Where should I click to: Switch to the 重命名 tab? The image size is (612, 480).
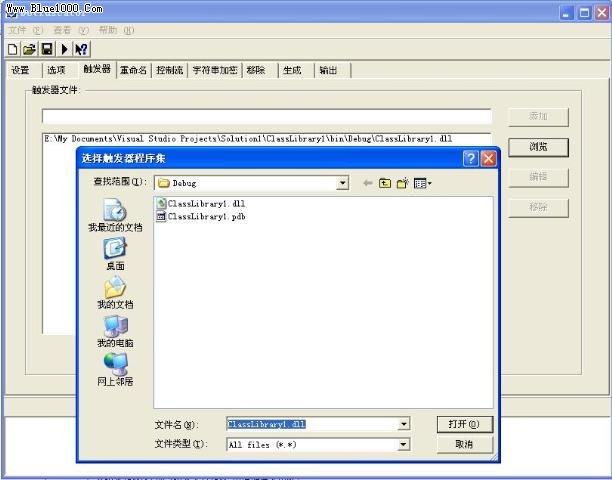pyautogui.click(x=133, y=70)
